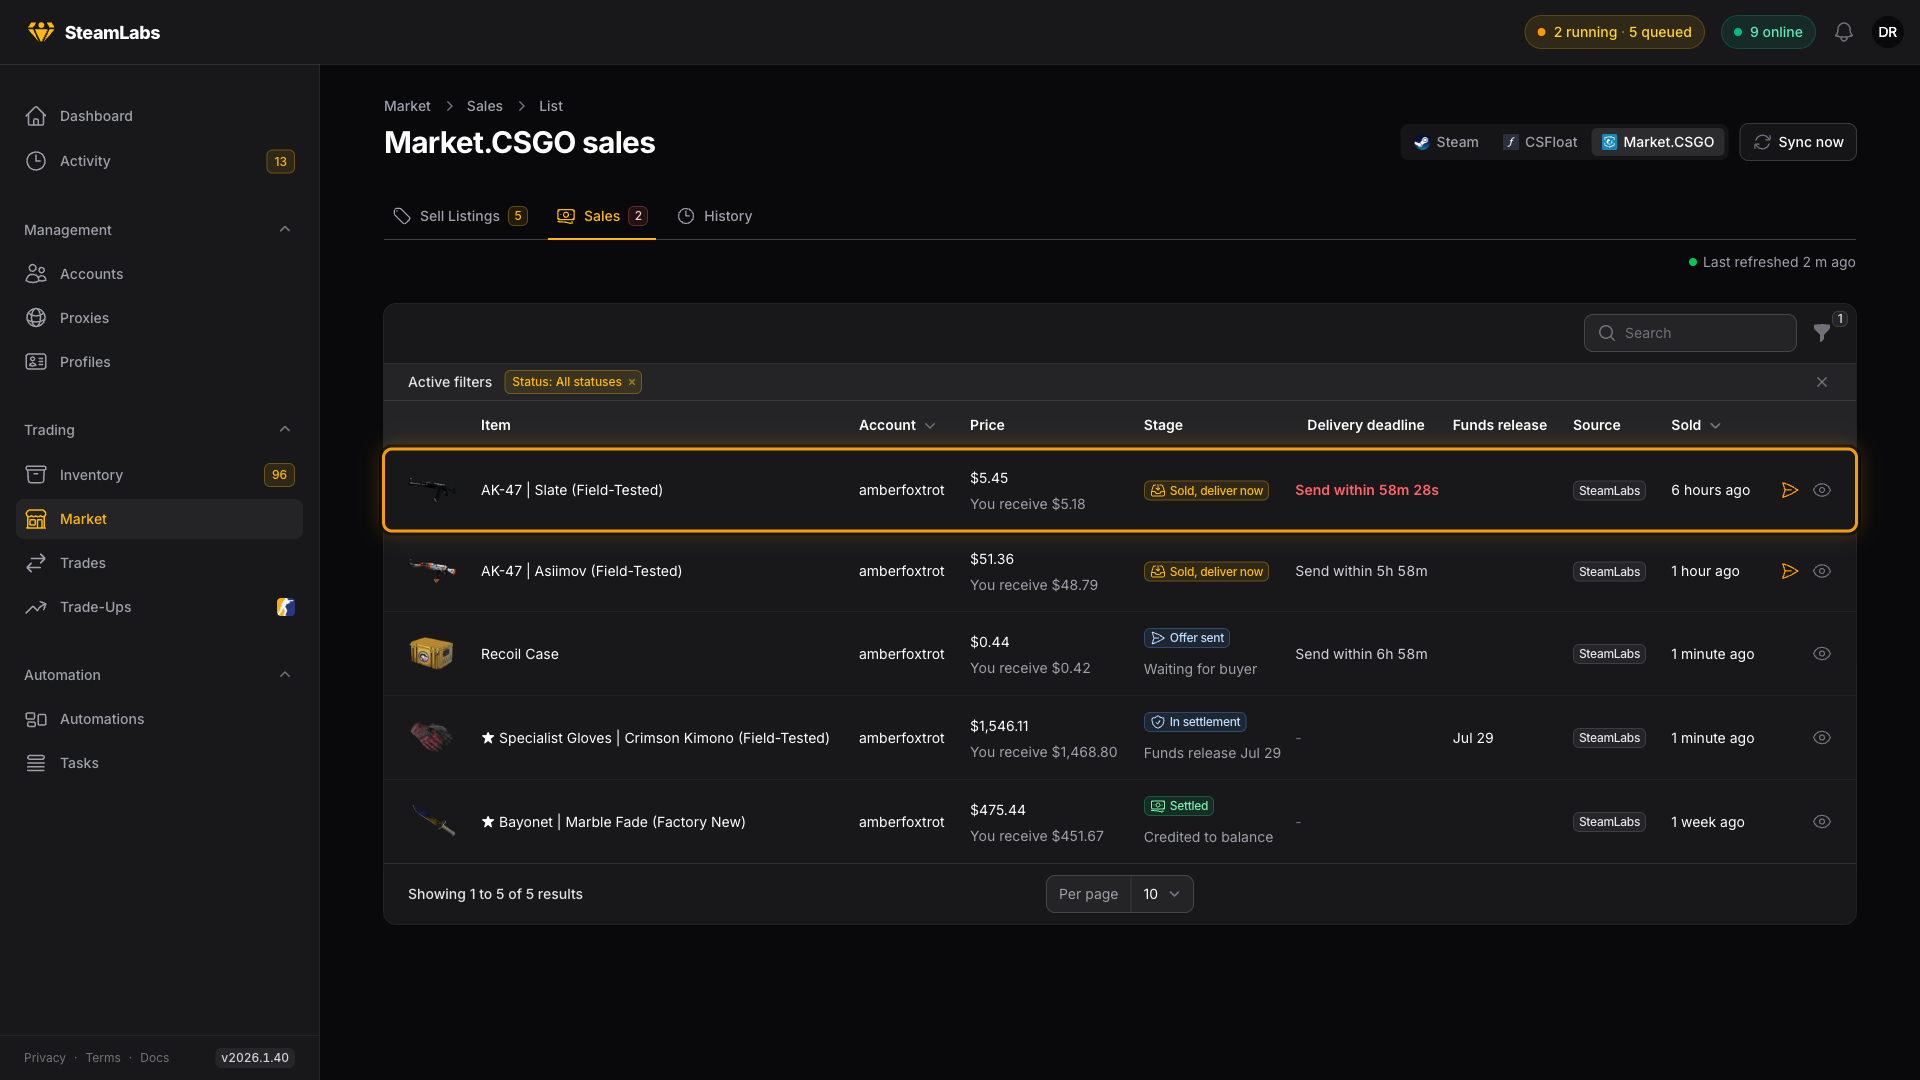Click the Activity 13 count badge
Viewport: 1920px width, 1080px height.
point(280,161)
